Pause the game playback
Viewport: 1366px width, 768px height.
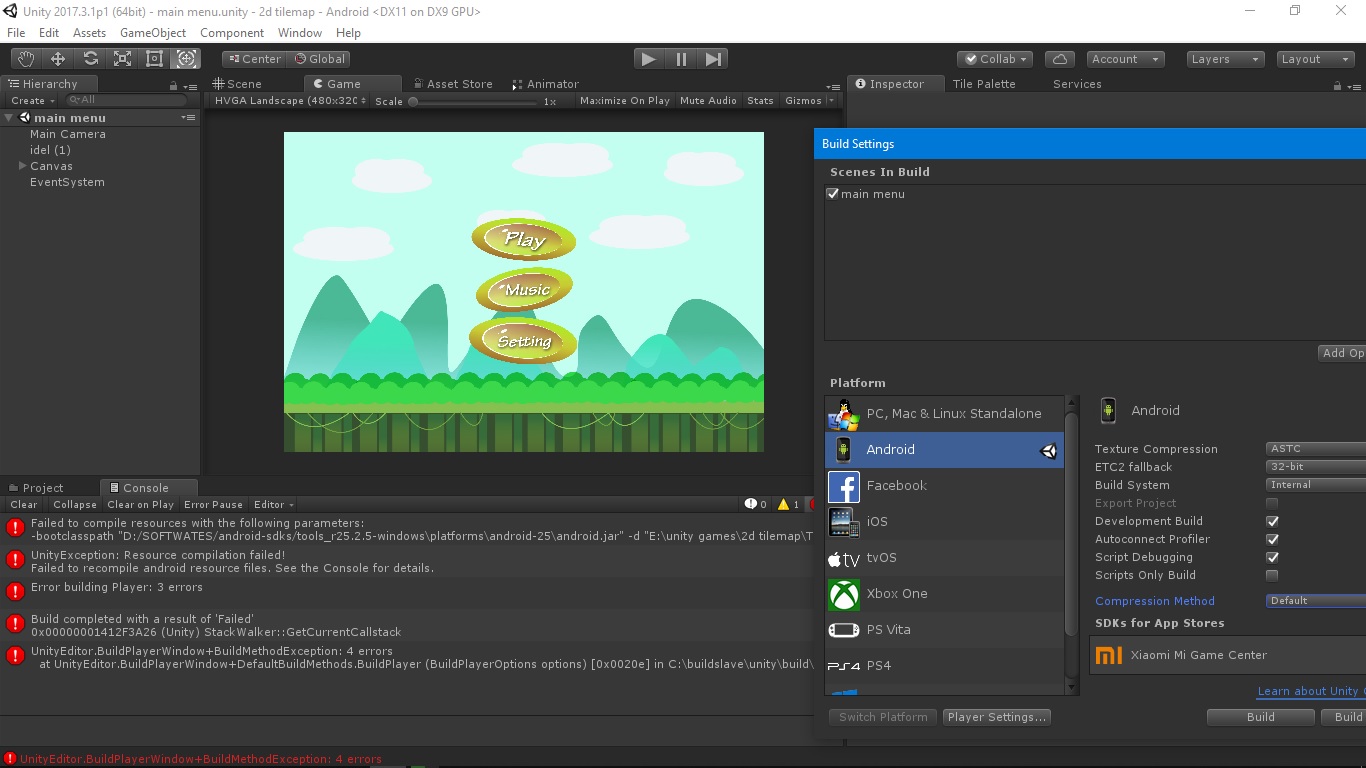click(x=681, y=59)
